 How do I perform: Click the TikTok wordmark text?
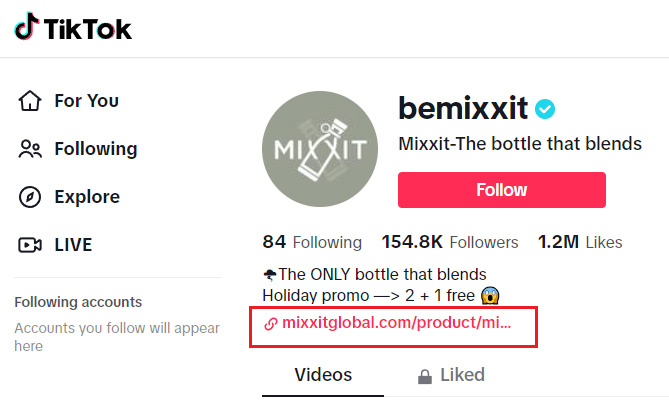(87, 29)
